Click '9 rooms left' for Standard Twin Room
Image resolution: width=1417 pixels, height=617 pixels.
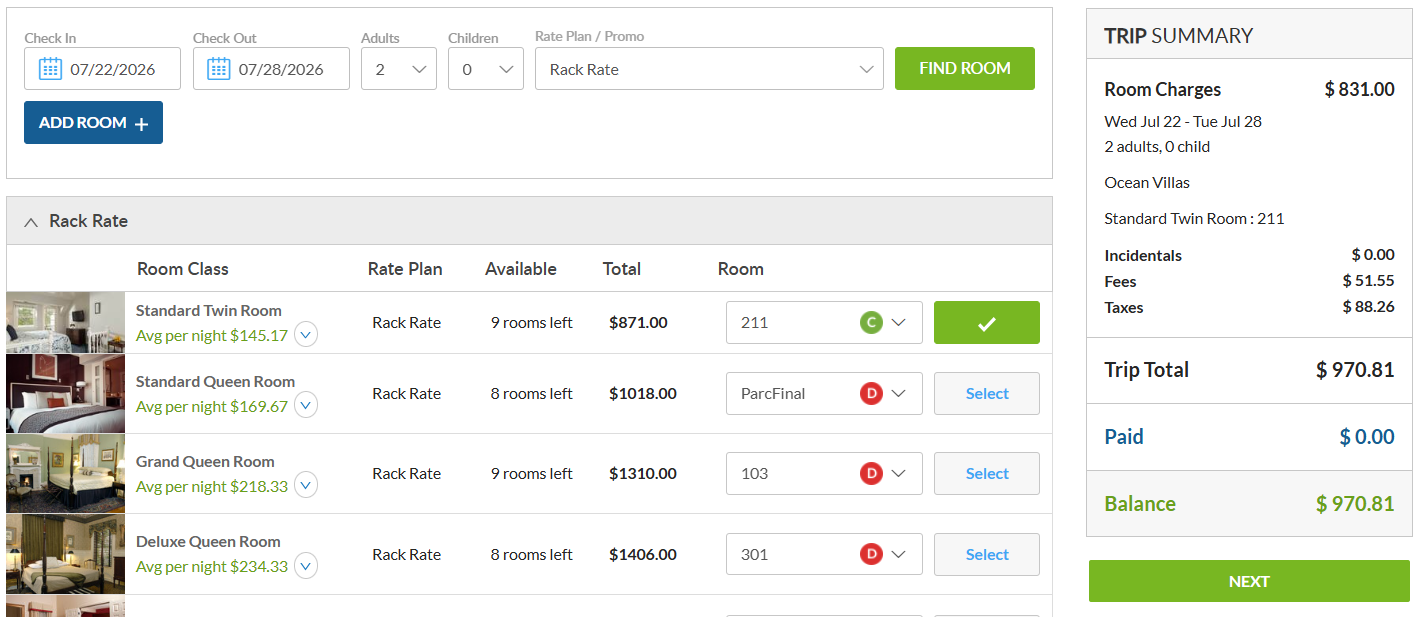[x=532, y=322]
